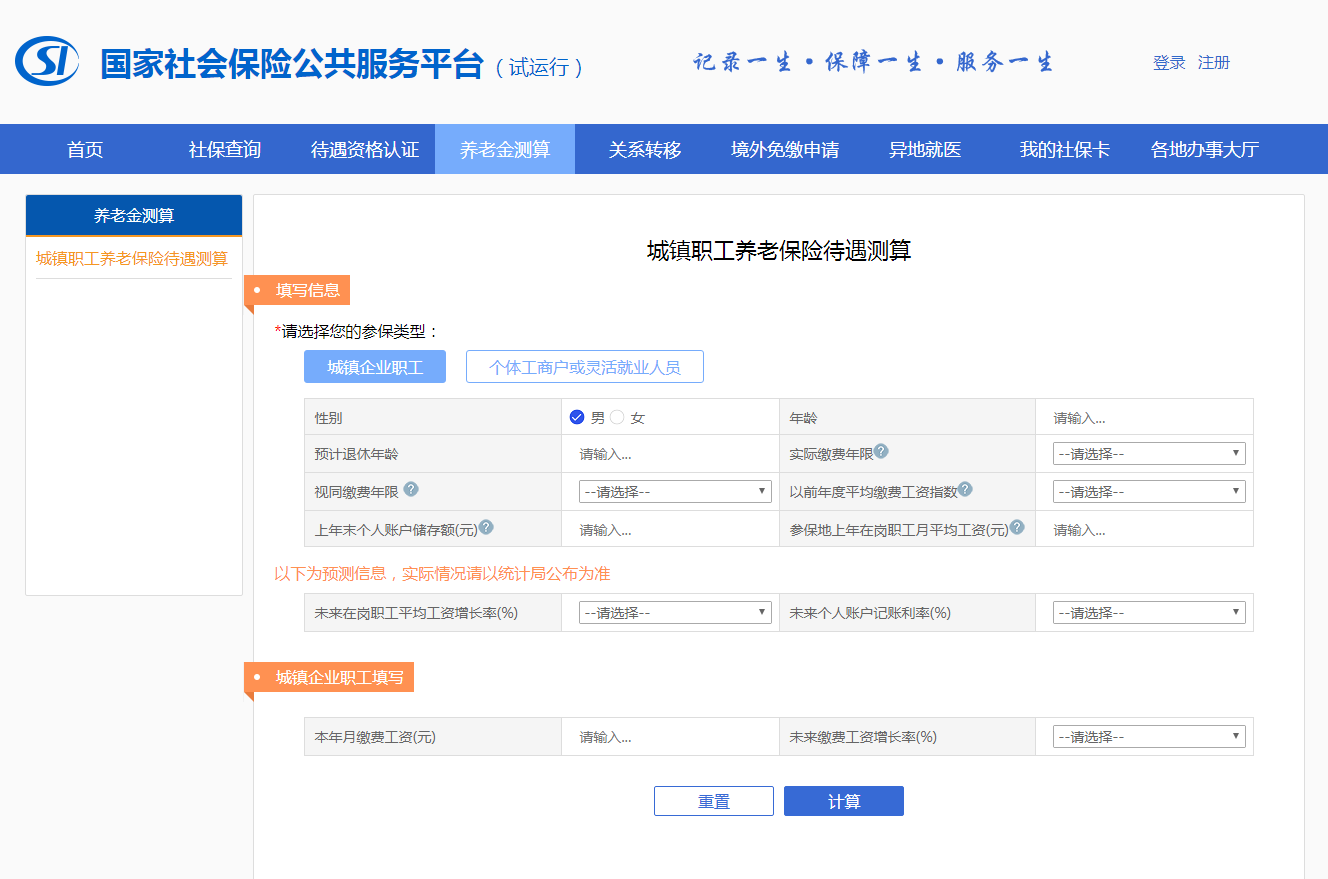Open help icon beside 上年末个人账户储存额

486,527
